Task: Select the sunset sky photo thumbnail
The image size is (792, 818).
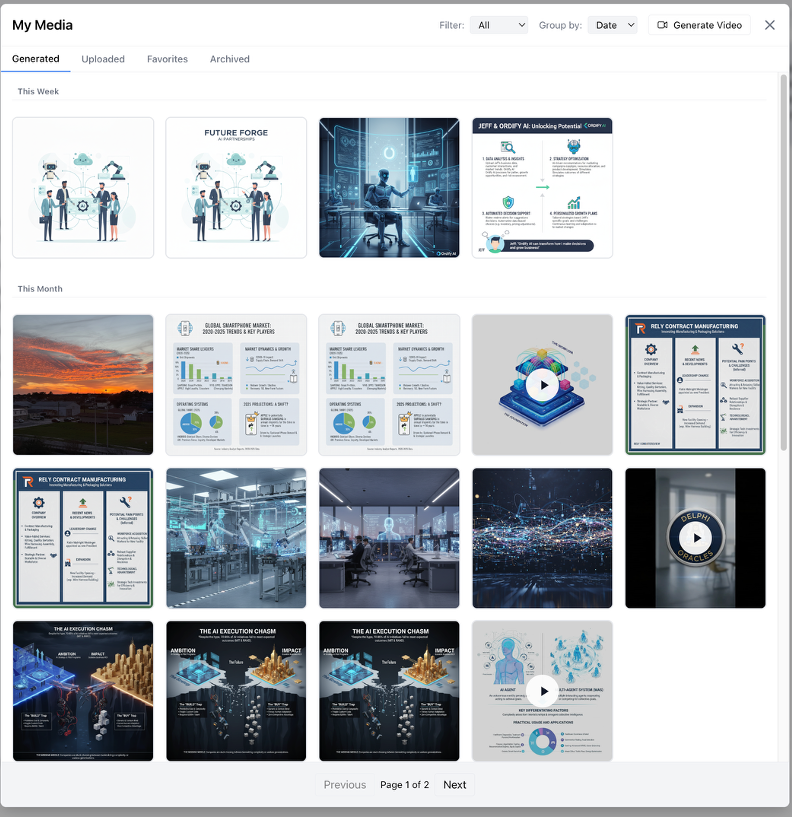Action: (x=83, y=384)
